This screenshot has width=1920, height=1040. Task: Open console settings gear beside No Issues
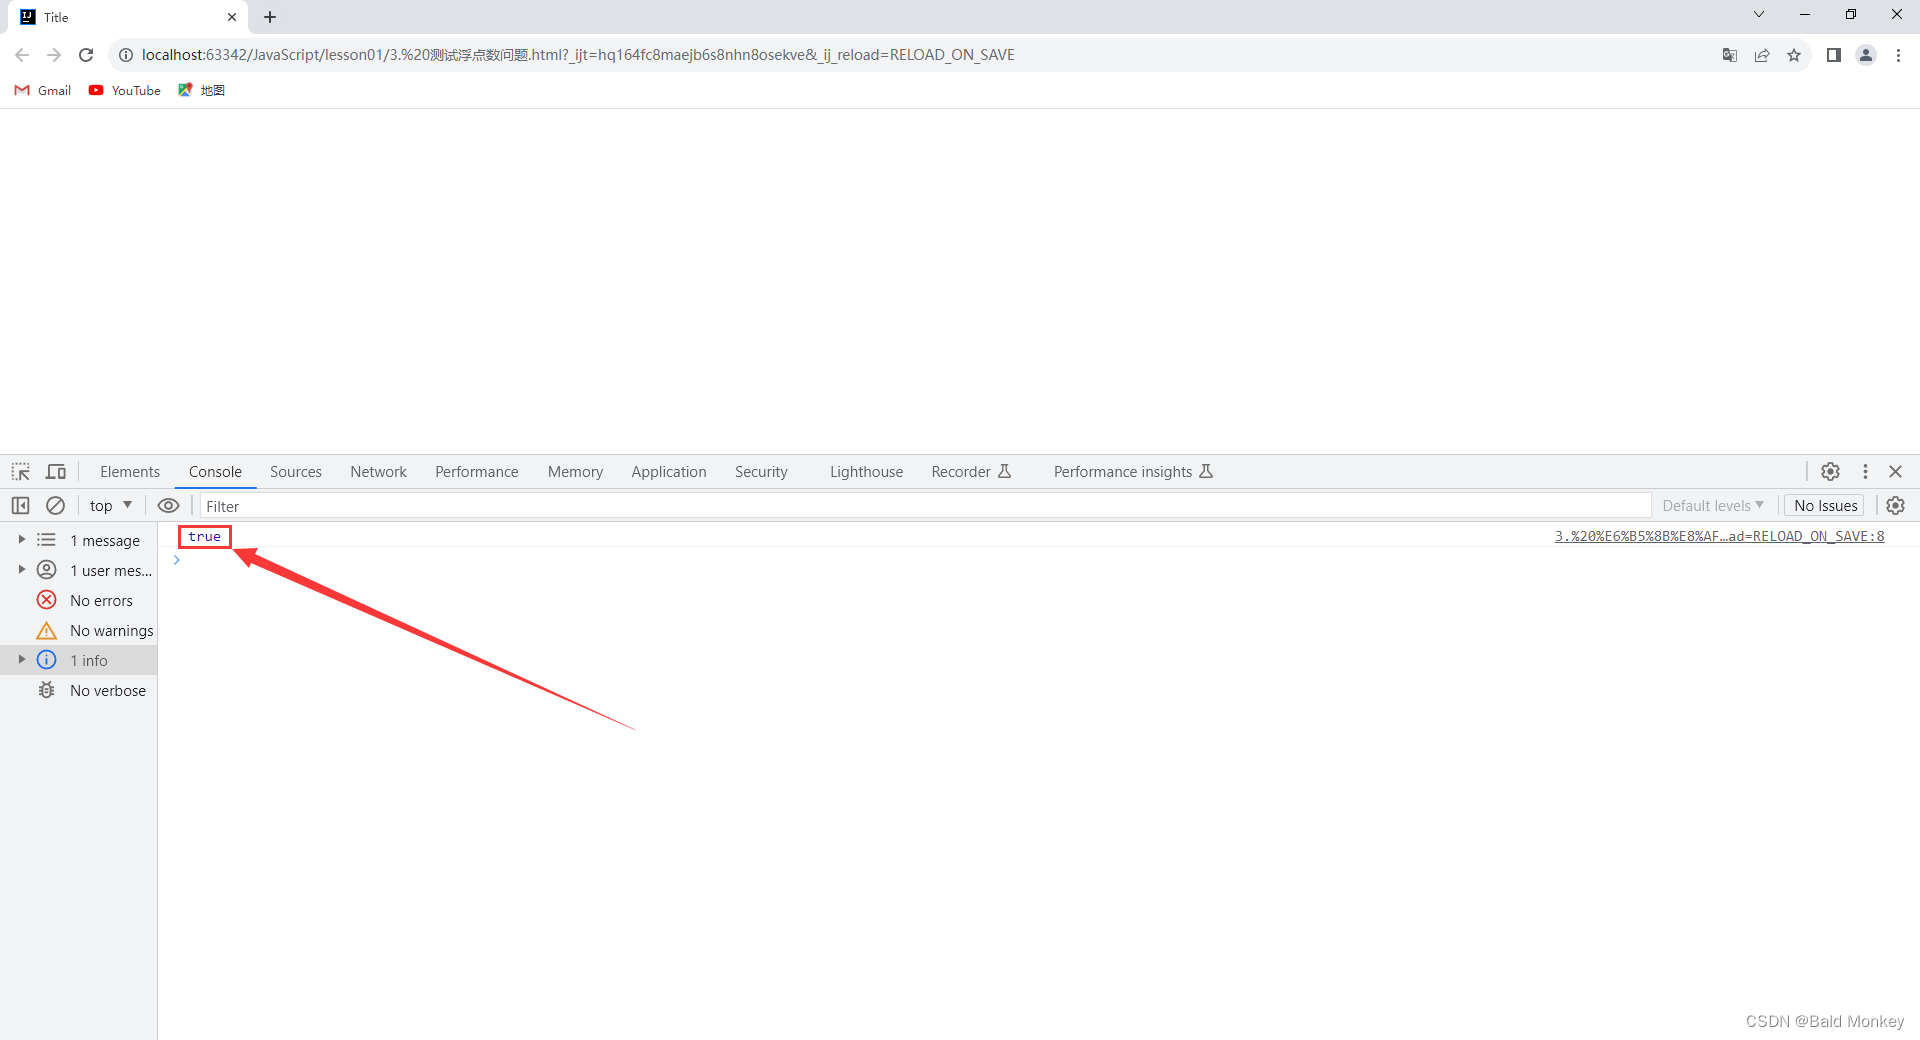1895,506
